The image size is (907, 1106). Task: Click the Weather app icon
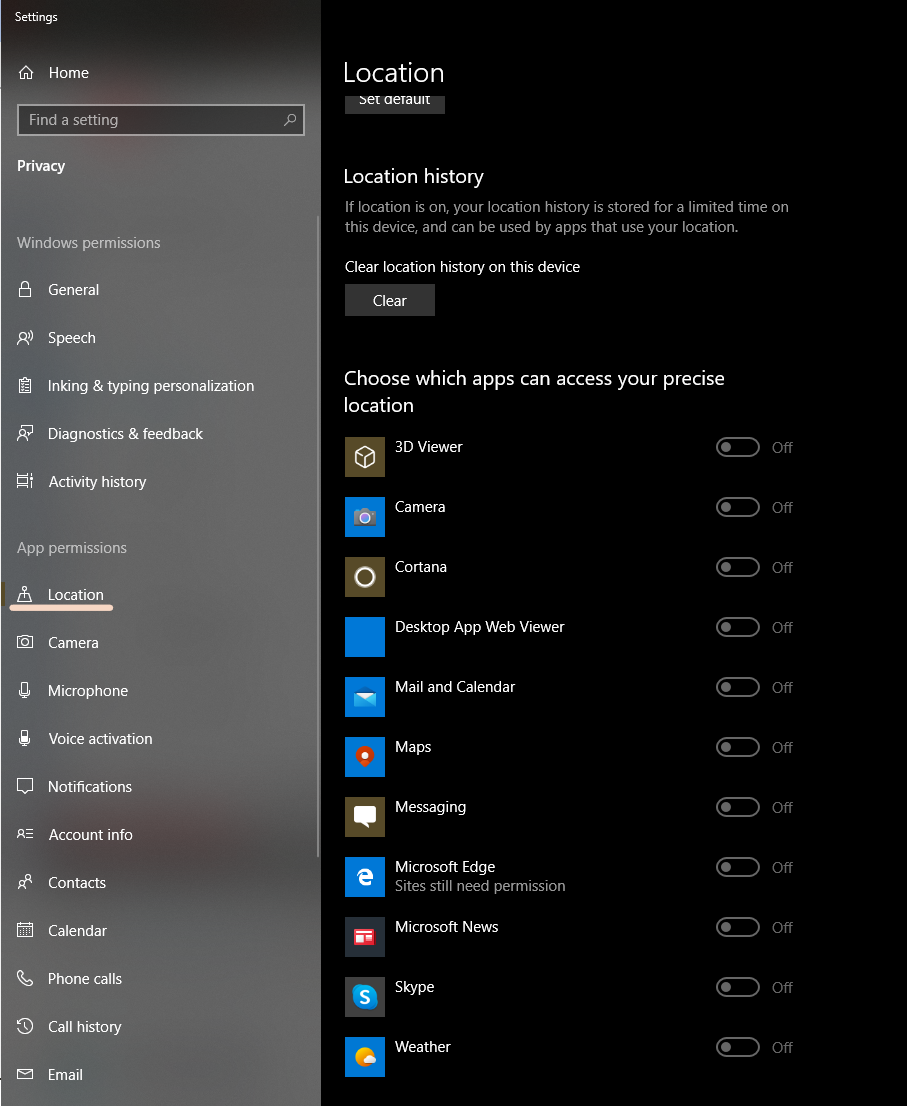pos(365,1057)
